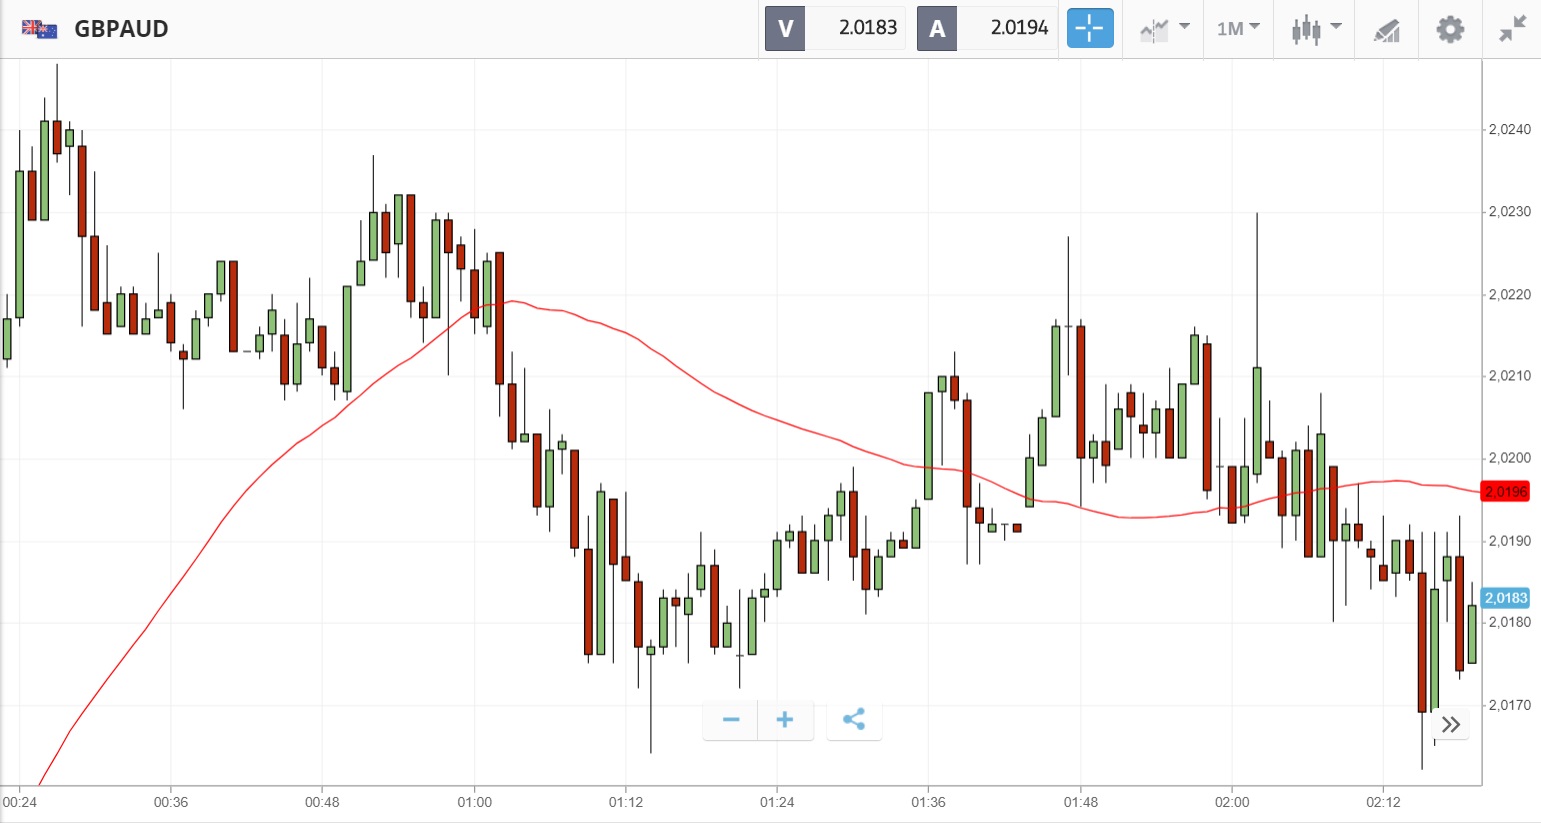Zoom out with the minus button
The height and width of the screenshot is (823, 1541).
pyautogui.click(x=731, y=720)
